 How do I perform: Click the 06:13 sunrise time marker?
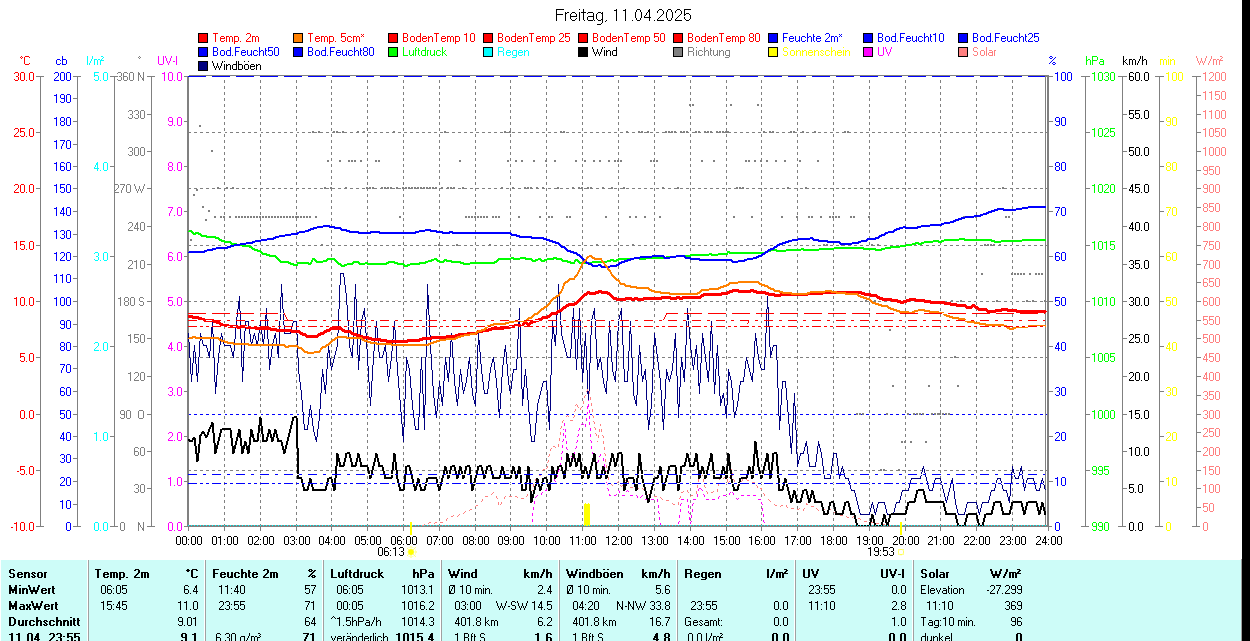391,551
